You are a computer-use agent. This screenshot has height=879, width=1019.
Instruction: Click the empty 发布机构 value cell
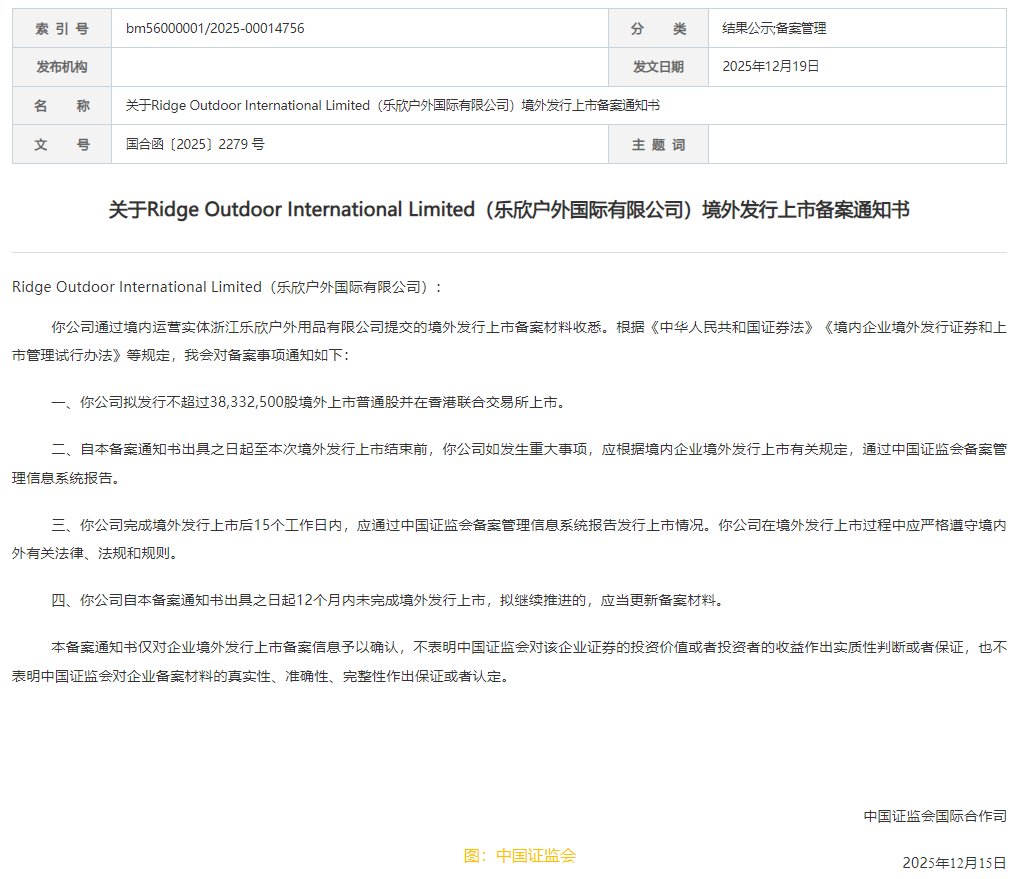coord(360,66)
